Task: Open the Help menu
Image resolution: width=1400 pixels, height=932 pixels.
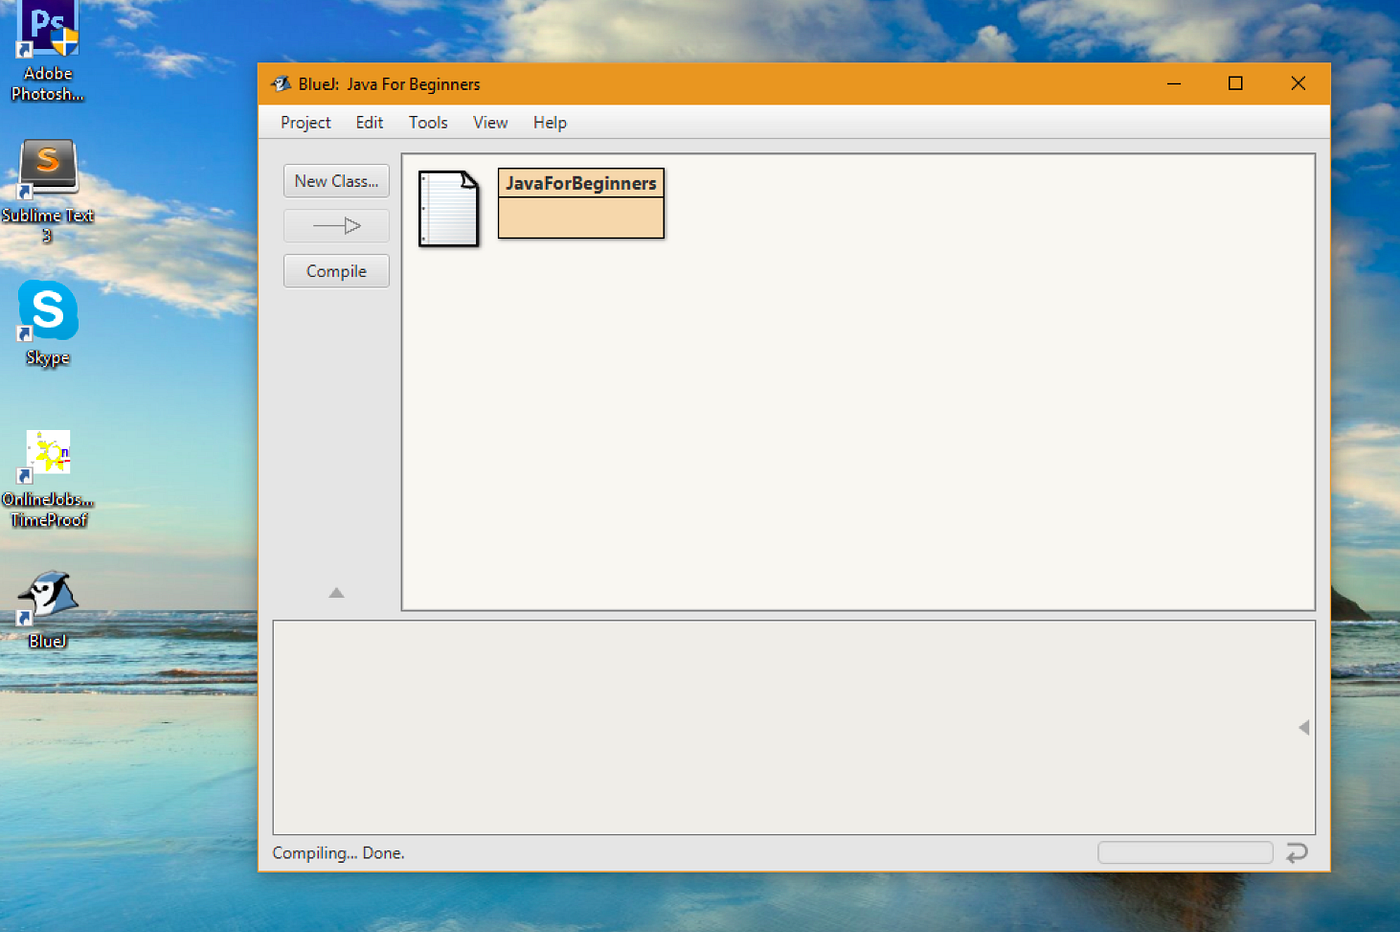Action: pyautogui.click(x=549, y=122)
